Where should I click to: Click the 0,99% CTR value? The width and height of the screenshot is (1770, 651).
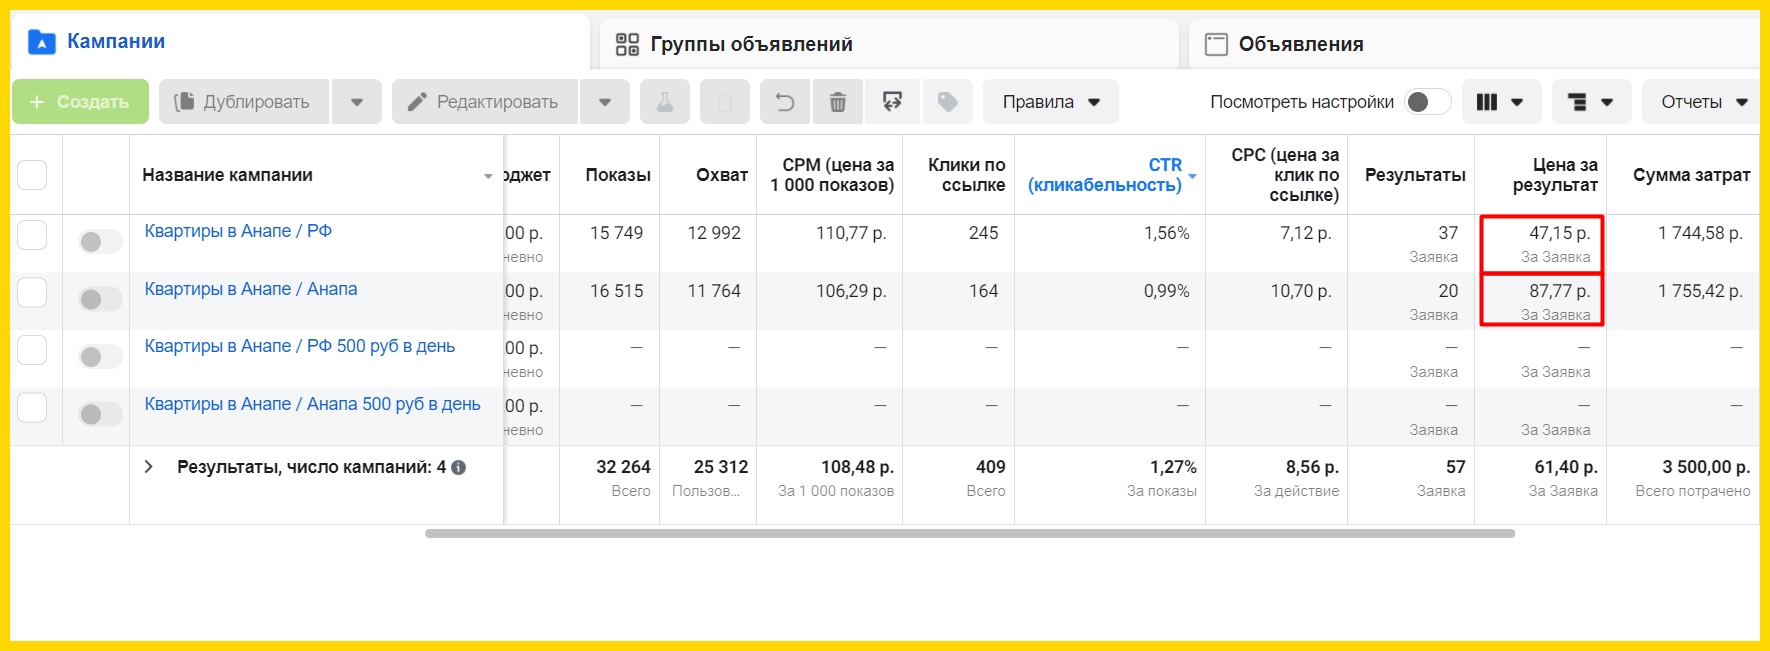coord(1166,291)
